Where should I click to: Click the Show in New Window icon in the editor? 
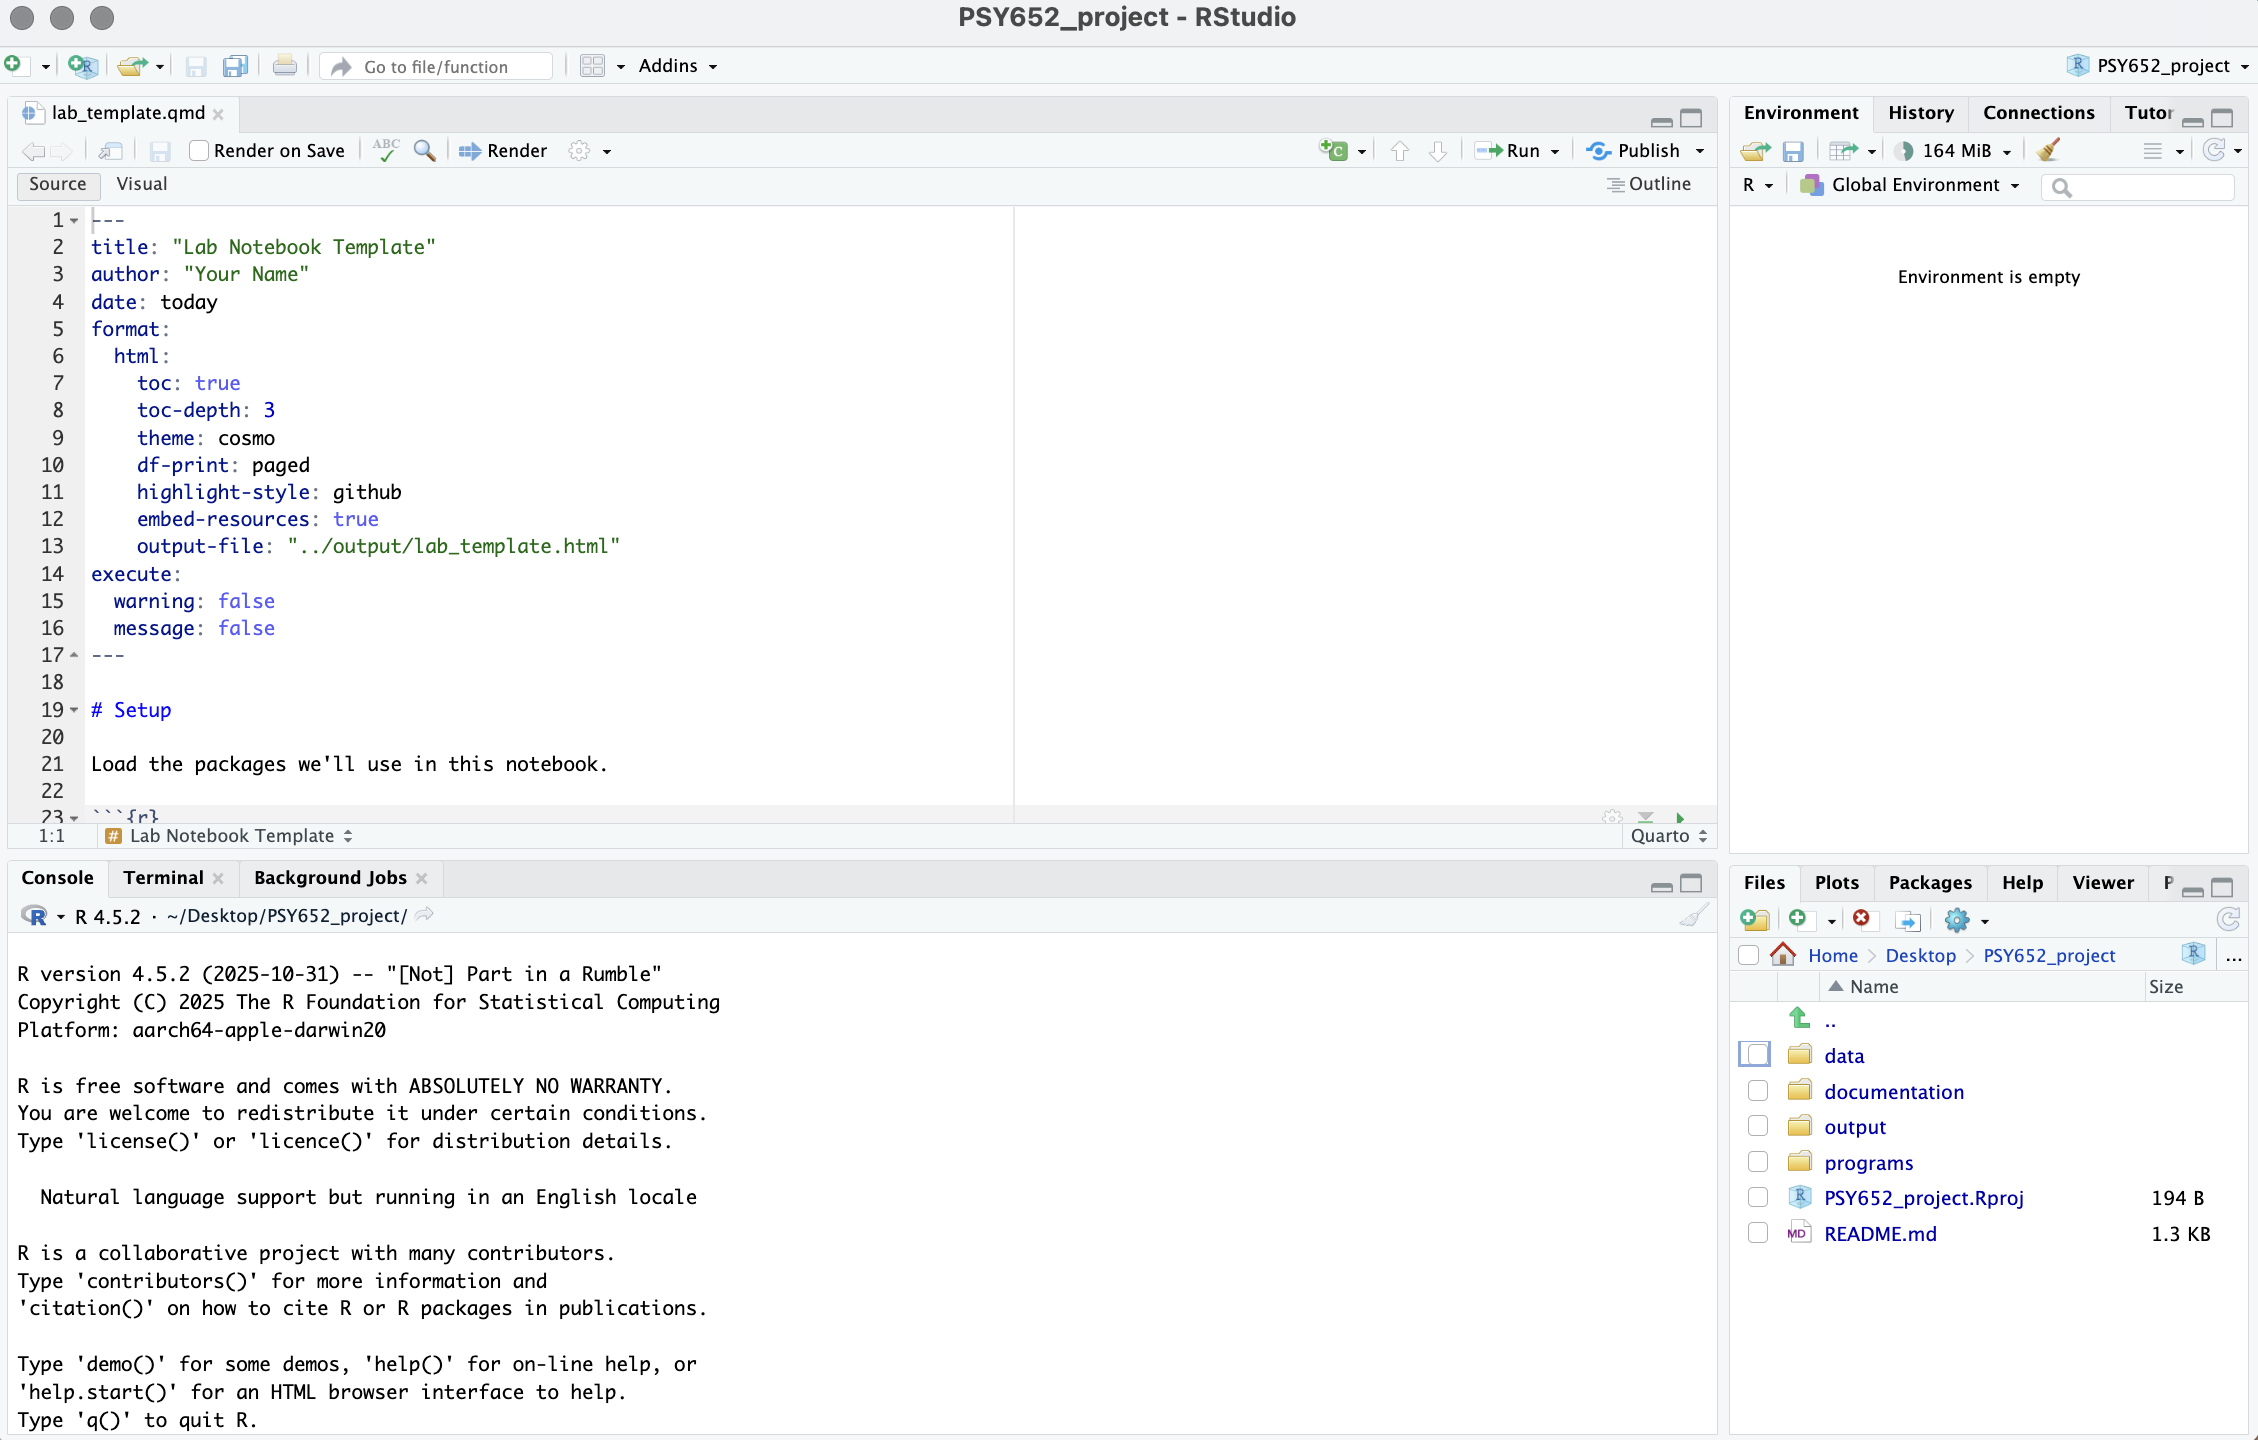(110, 151)
